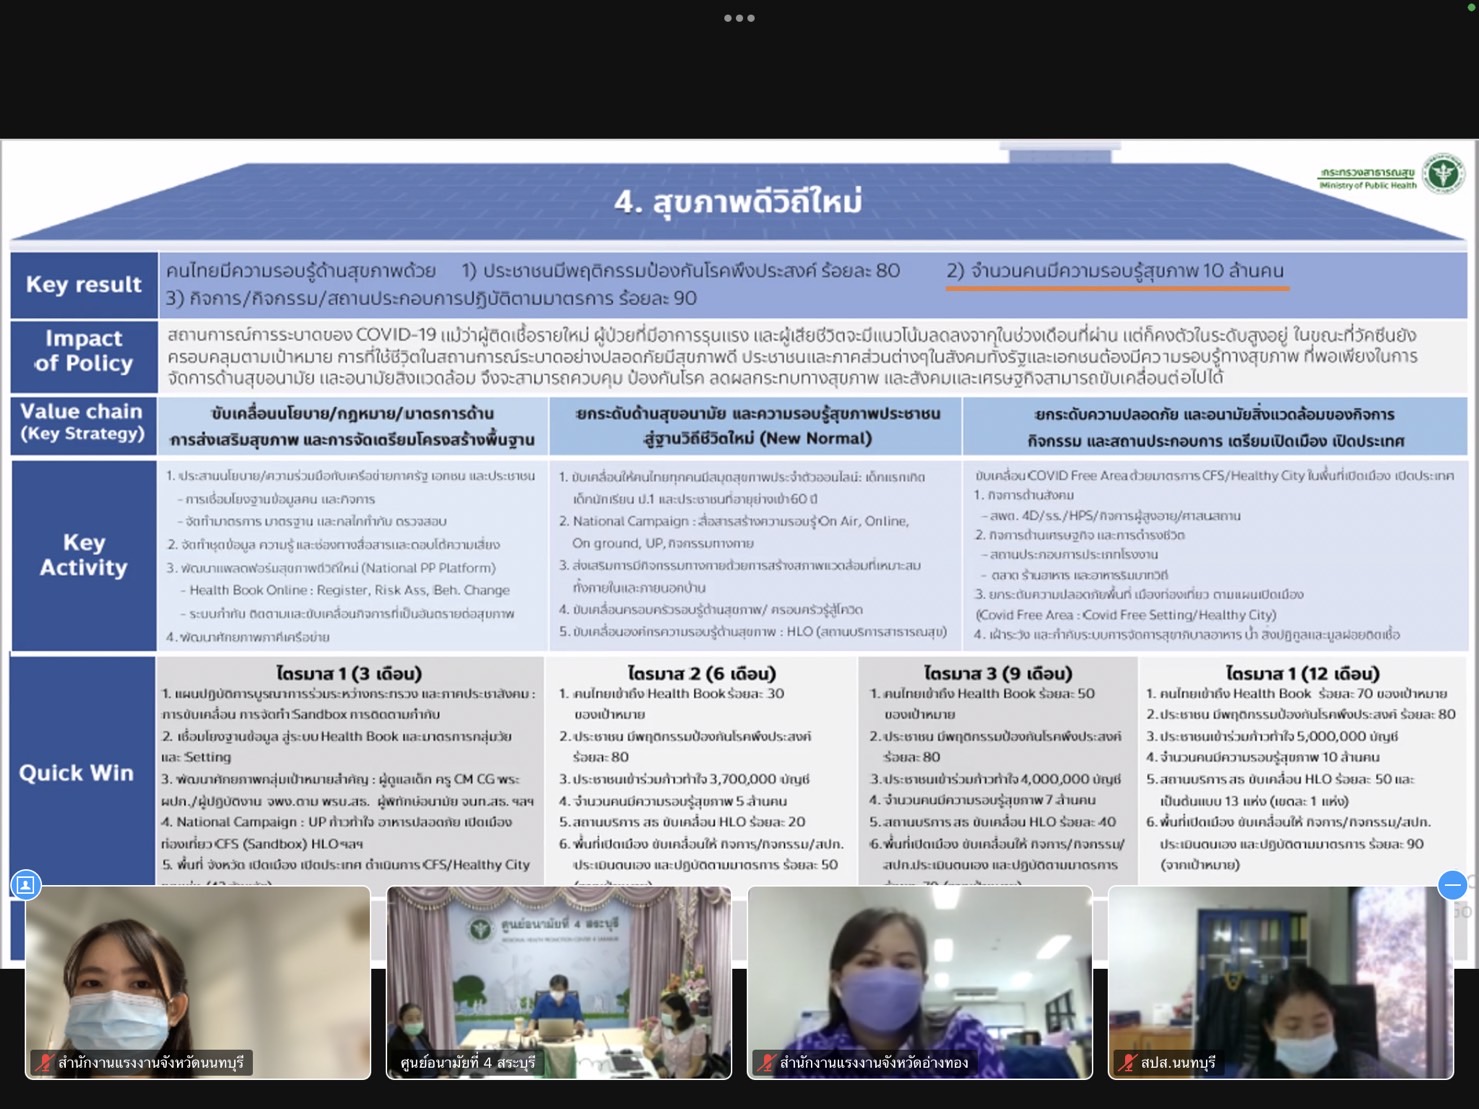The width and height of the screenshot is (1479, 1109).
Task: Tap the green status indicator dot
Action: click(x=1471, y=7)
